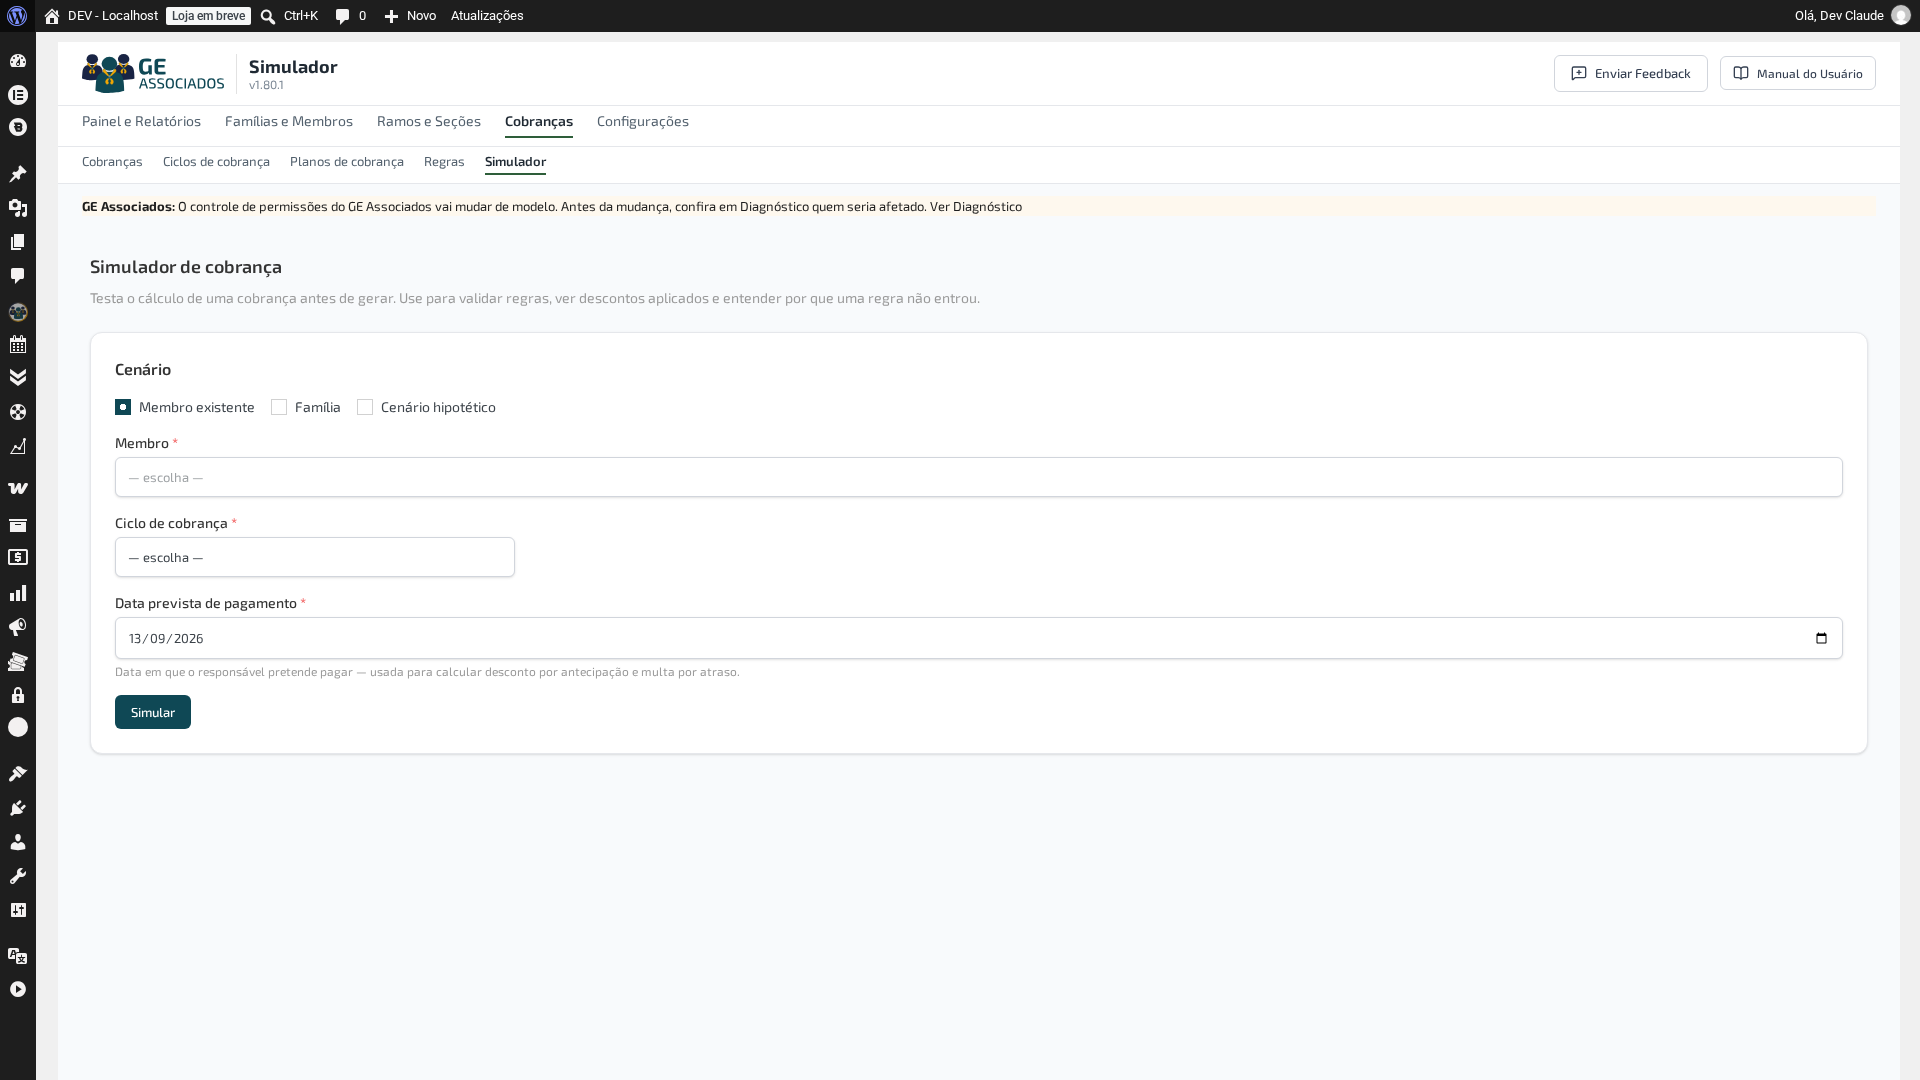Screen dimensions: 1920x1080
Task: Select the Membro existente option
Action: pos(123,407)
